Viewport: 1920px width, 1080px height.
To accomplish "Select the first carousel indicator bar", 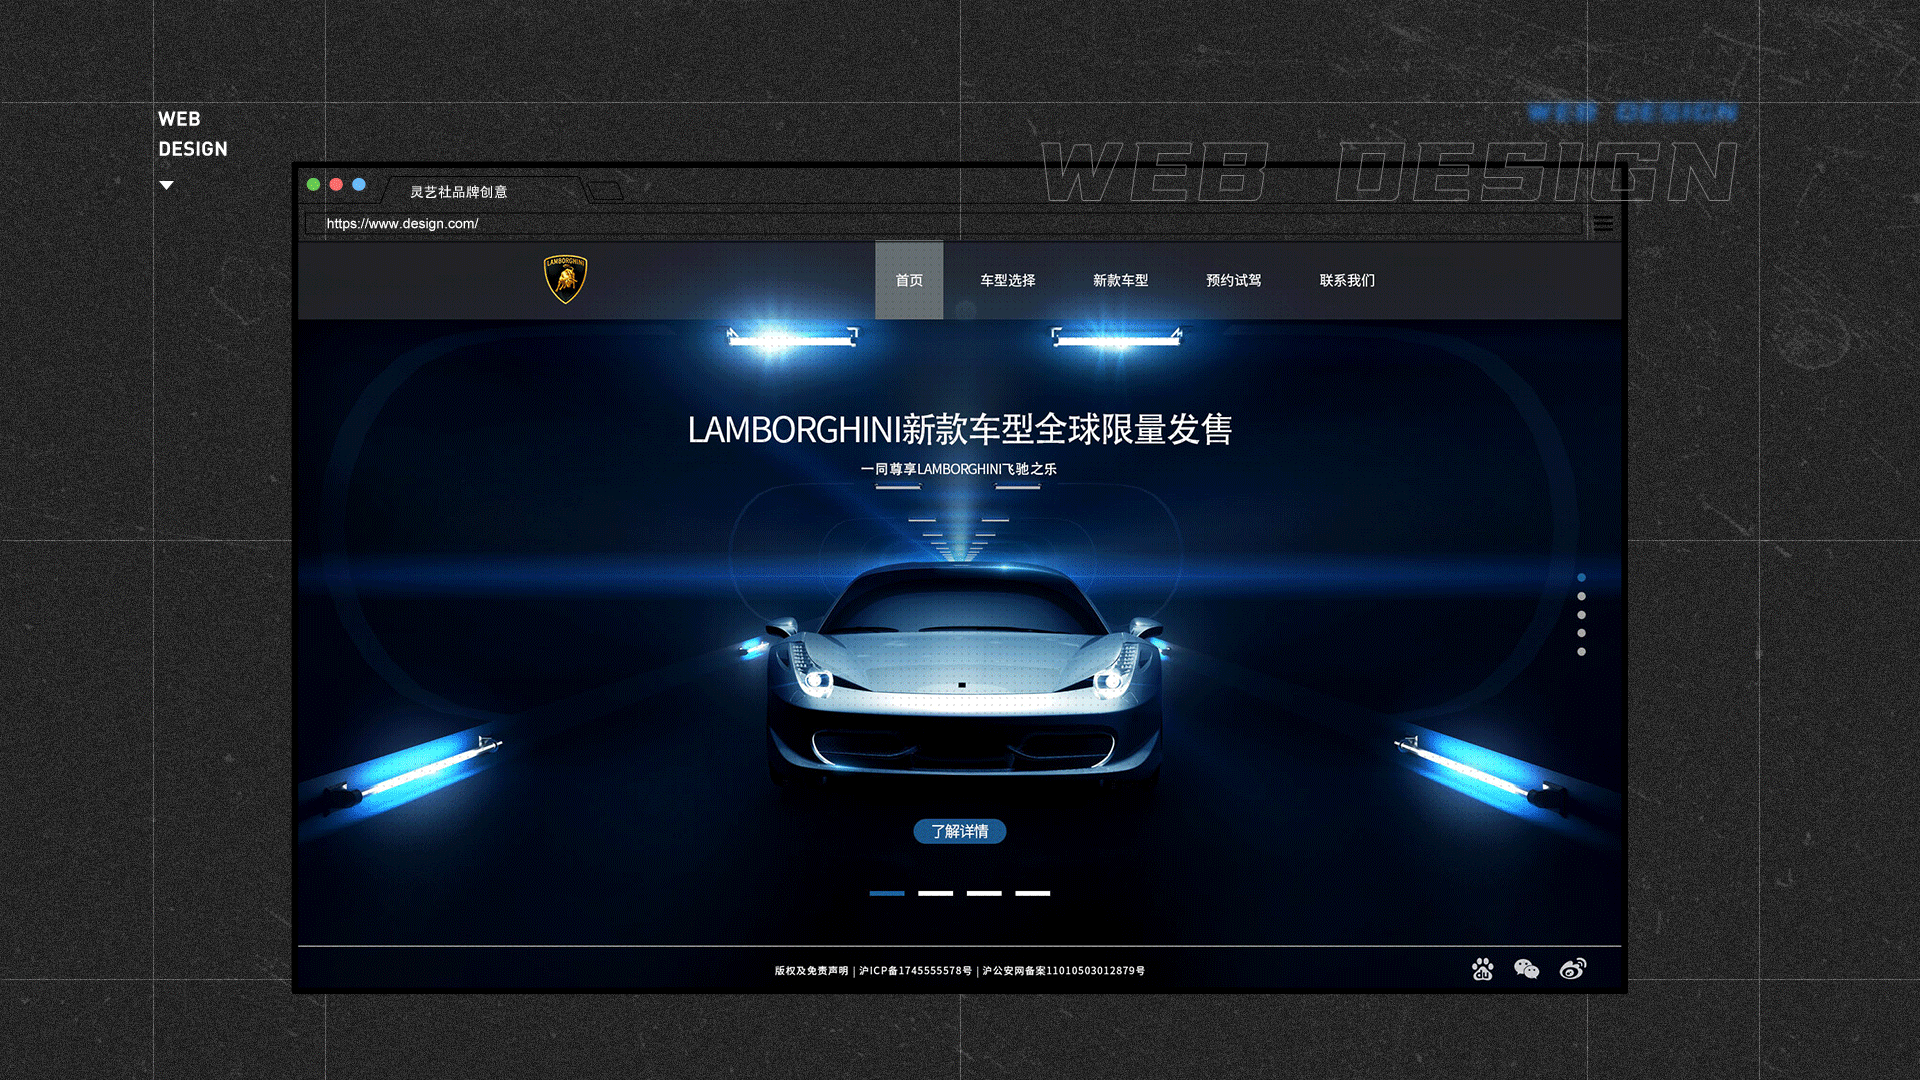I will pyautogui.click(x=888, y=894).
